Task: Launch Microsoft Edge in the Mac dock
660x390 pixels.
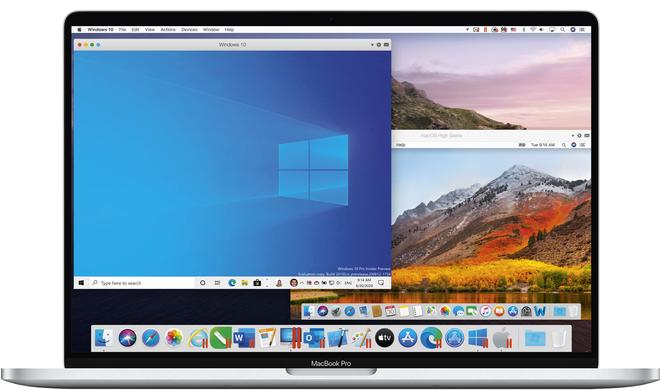Action: (x=431, y=337)
